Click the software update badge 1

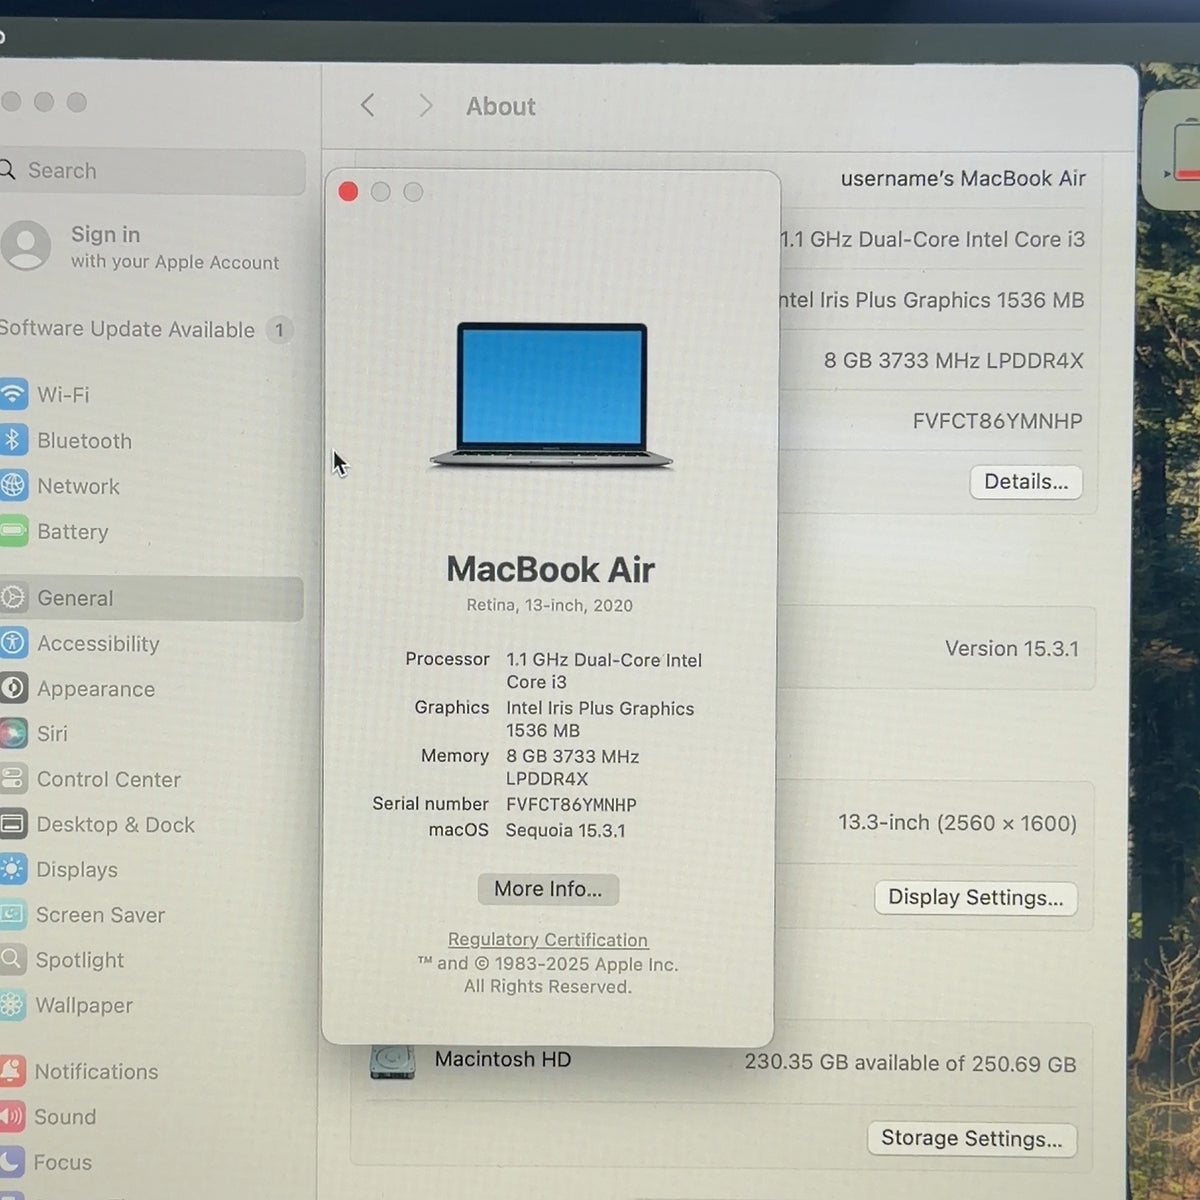click(x=280, y=329)
